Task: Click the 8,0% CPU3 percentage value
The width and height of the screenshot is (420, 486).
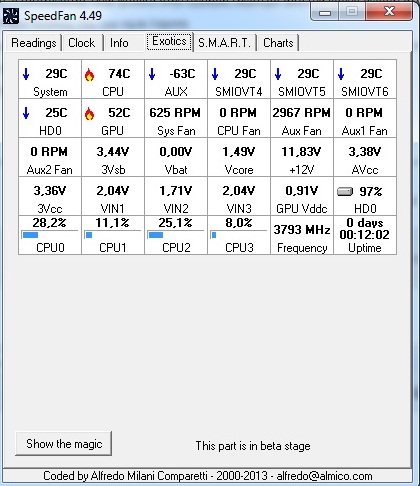Action: [239, 223]
